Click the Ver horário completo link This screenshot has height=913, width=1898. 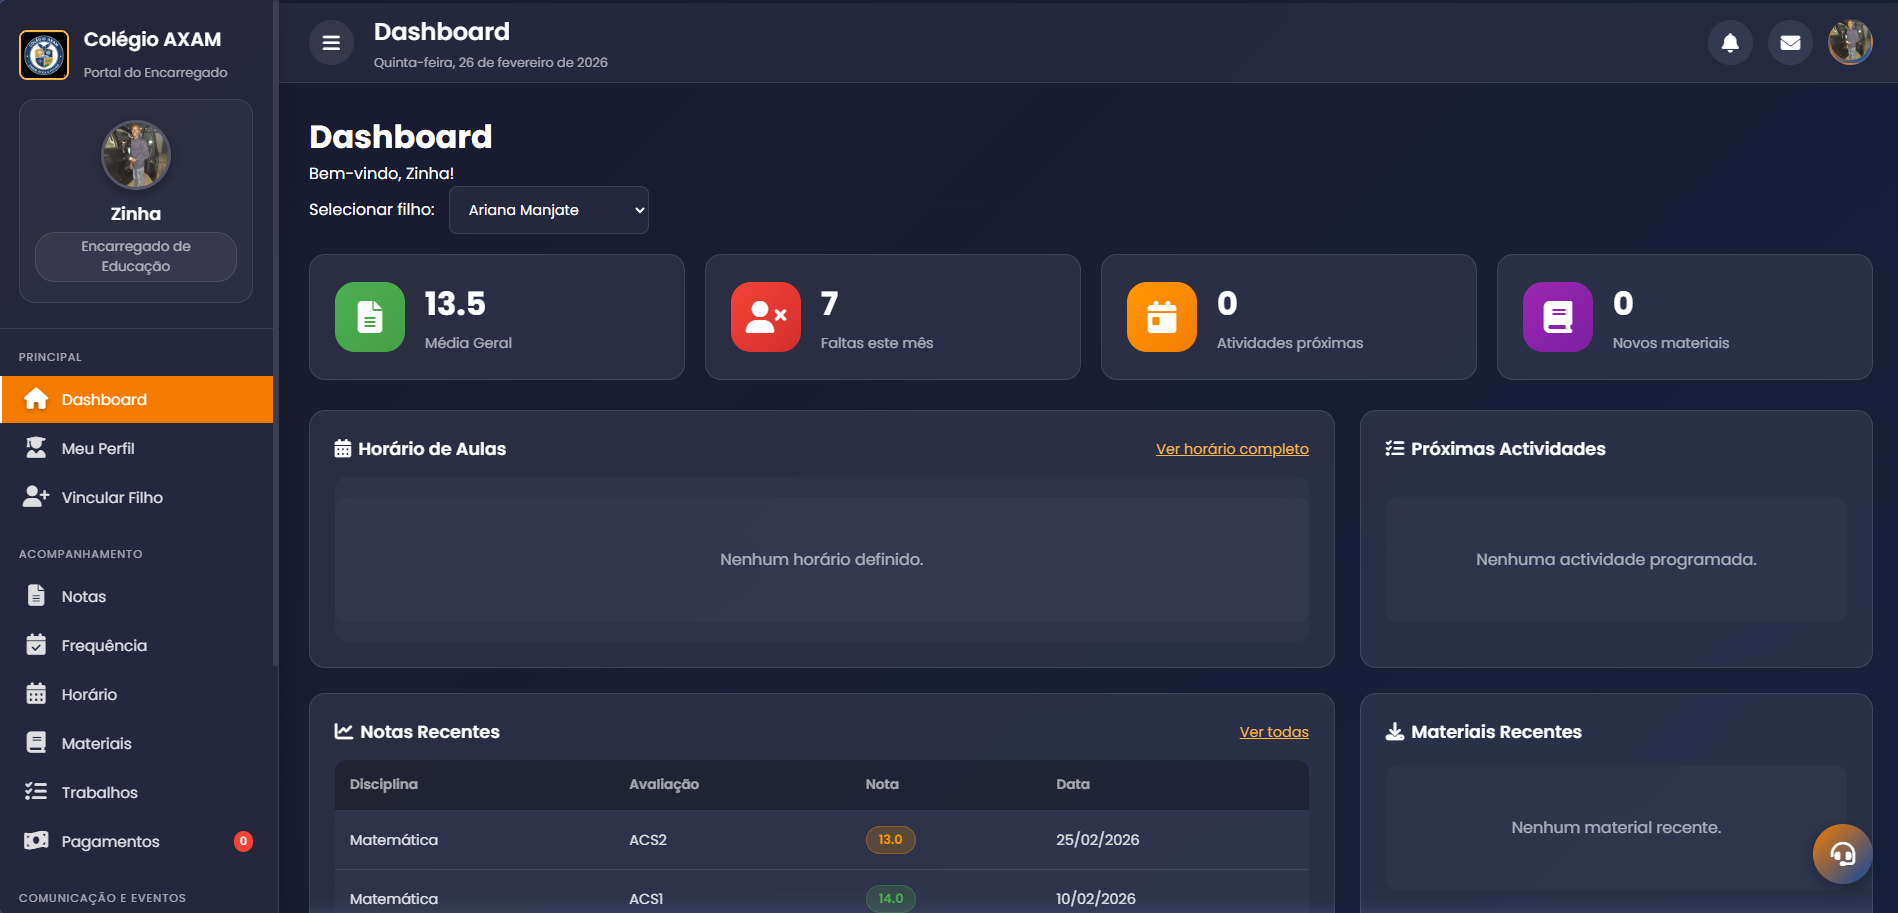pos(1232,449)
